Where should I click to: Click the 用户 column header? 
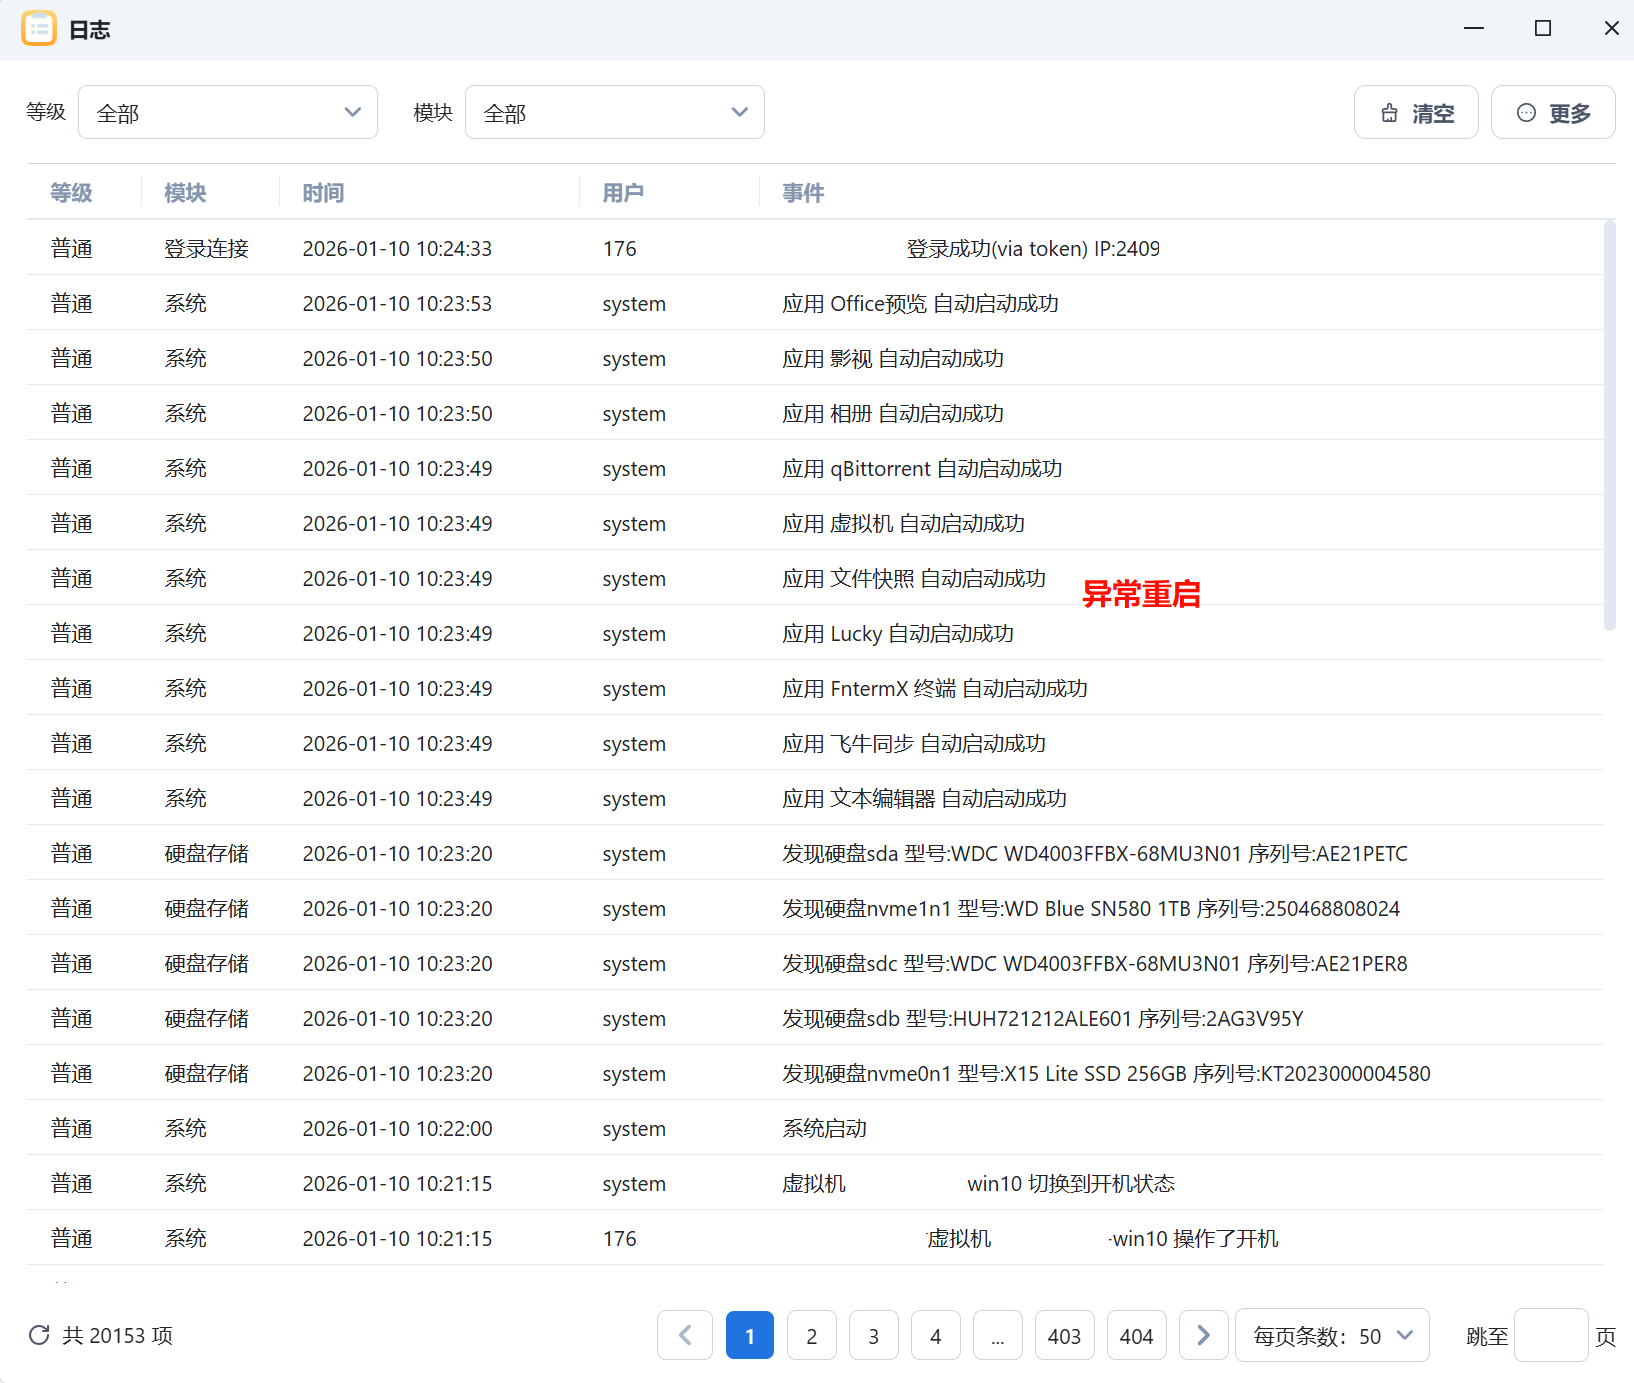[624, 192]
